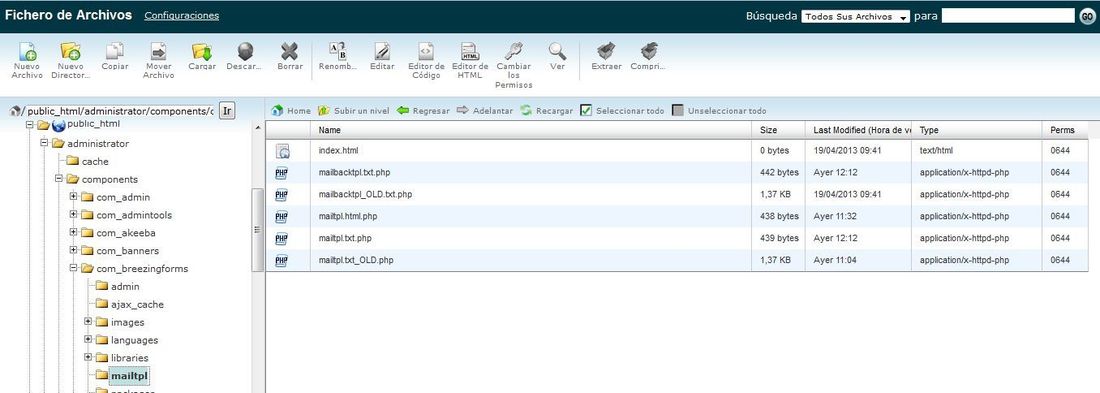The height and width of the screenshot is (393, 1100).
Task: Click Cambiar los Permisos icon
Action: [x=514, y=51]
